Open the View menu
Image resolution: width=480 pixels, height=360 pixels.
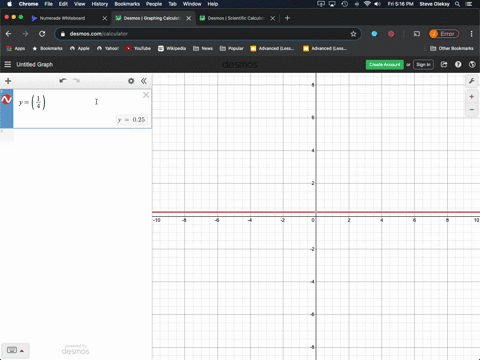(x=79, y=4)
